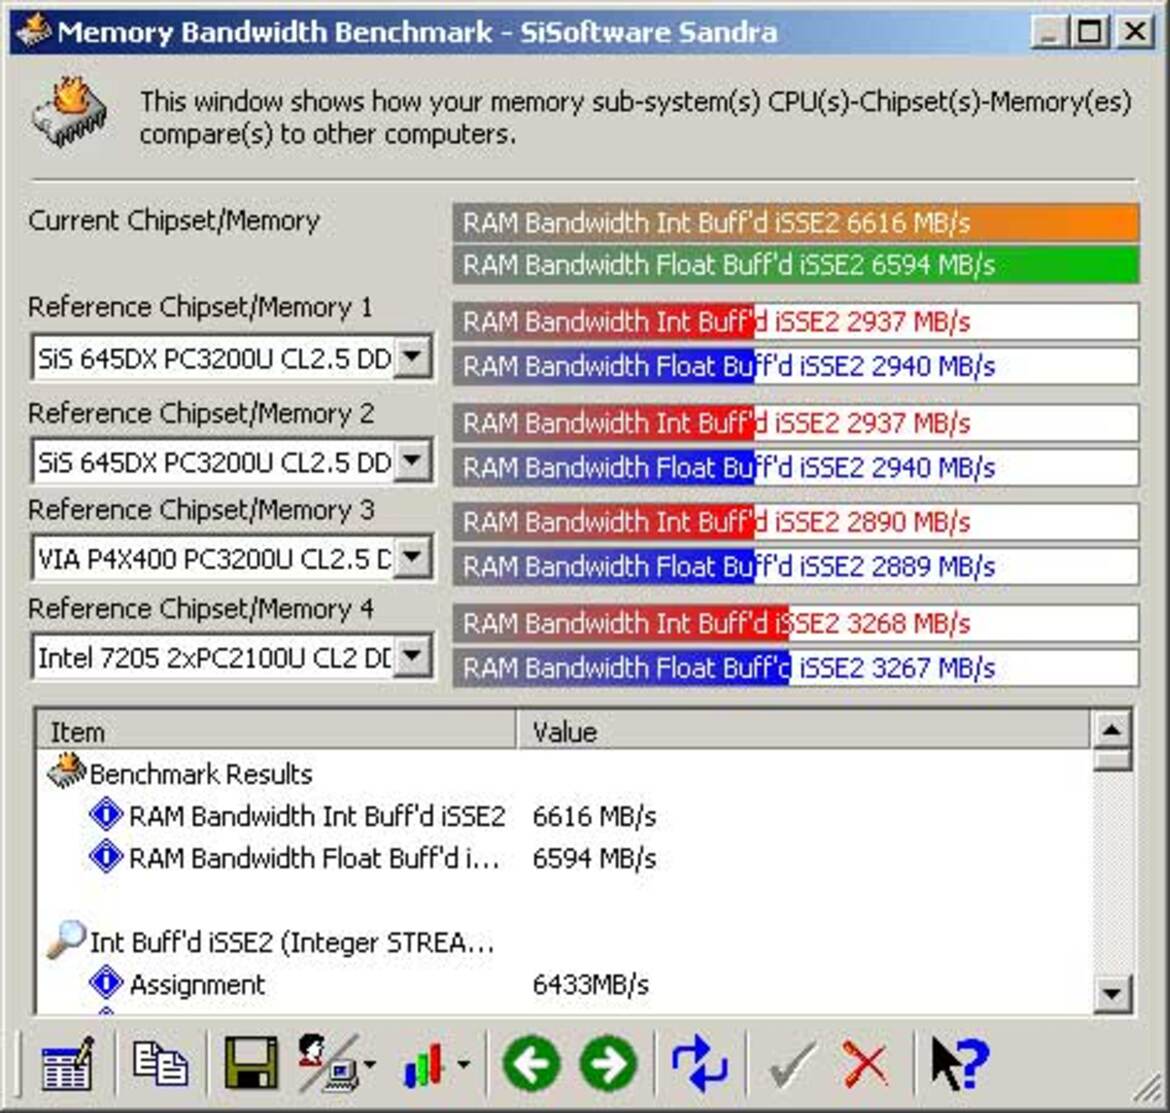The image size is (1170, 1113).
Task: Click info icon for RAM Bandwidth Int row
Action: pos(106,815)
